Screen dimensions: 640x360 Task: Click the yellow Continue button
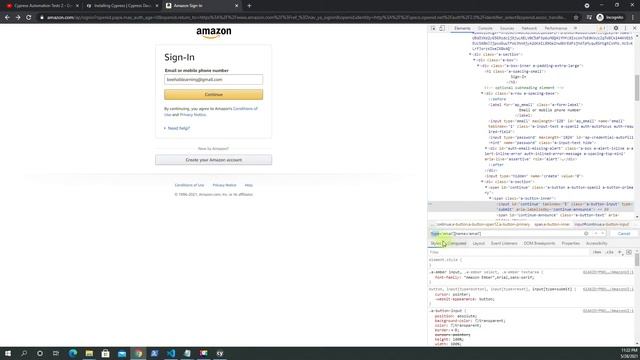point(213,94)
